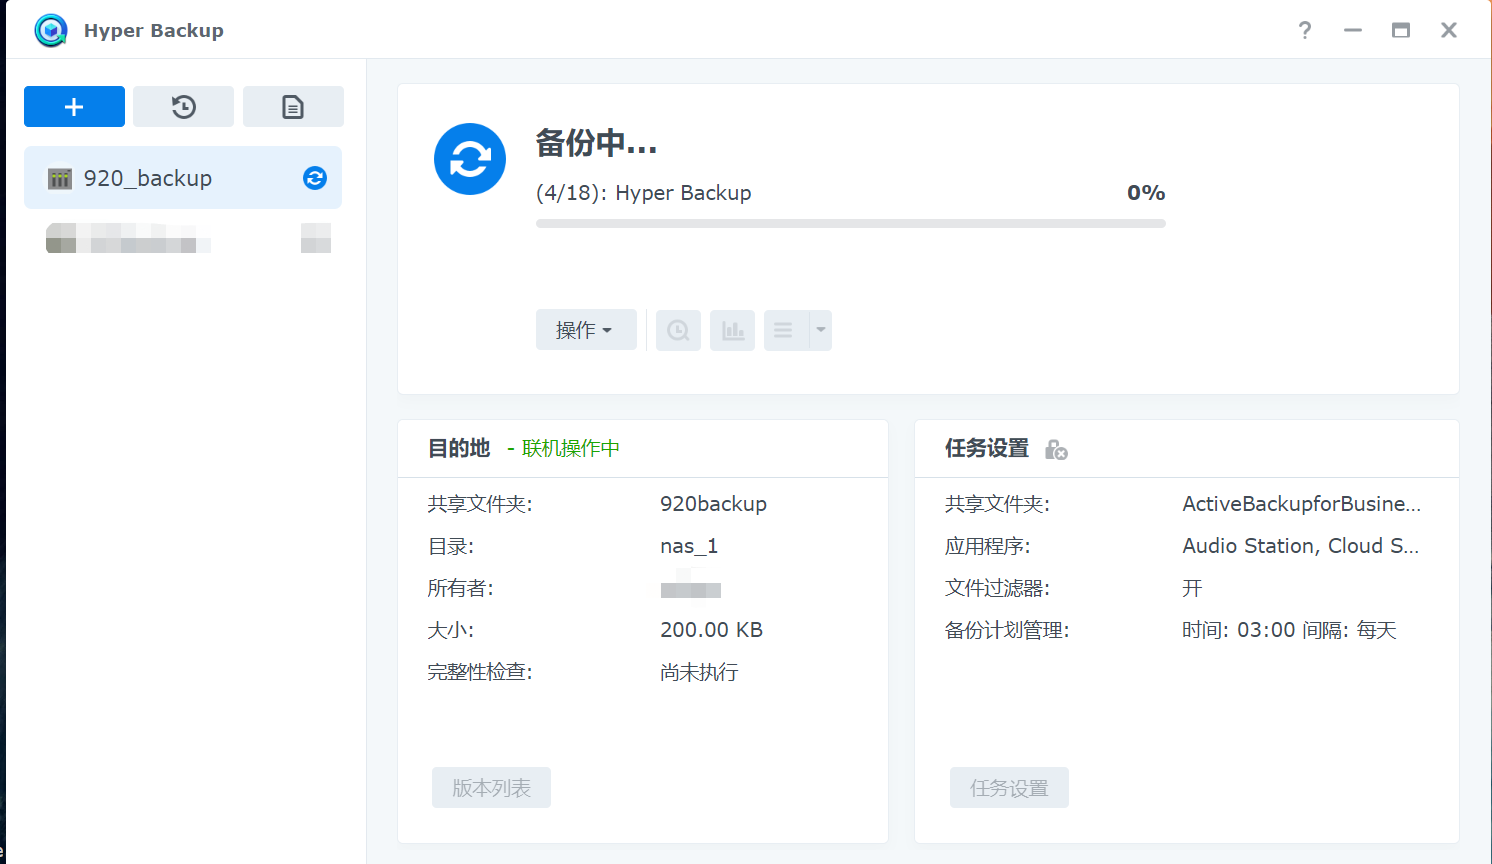Click the 任务设置 button at bottom
Image resolution: width=1492 pixels, height=864 pixels.
pyautogui.click(x=1009, y=788)
